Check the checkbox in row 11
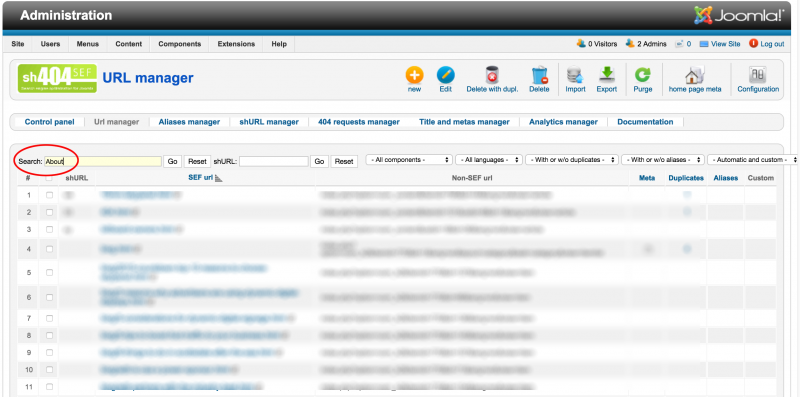The height and width of the screenshot is (397, 800). tap(49, 387)
